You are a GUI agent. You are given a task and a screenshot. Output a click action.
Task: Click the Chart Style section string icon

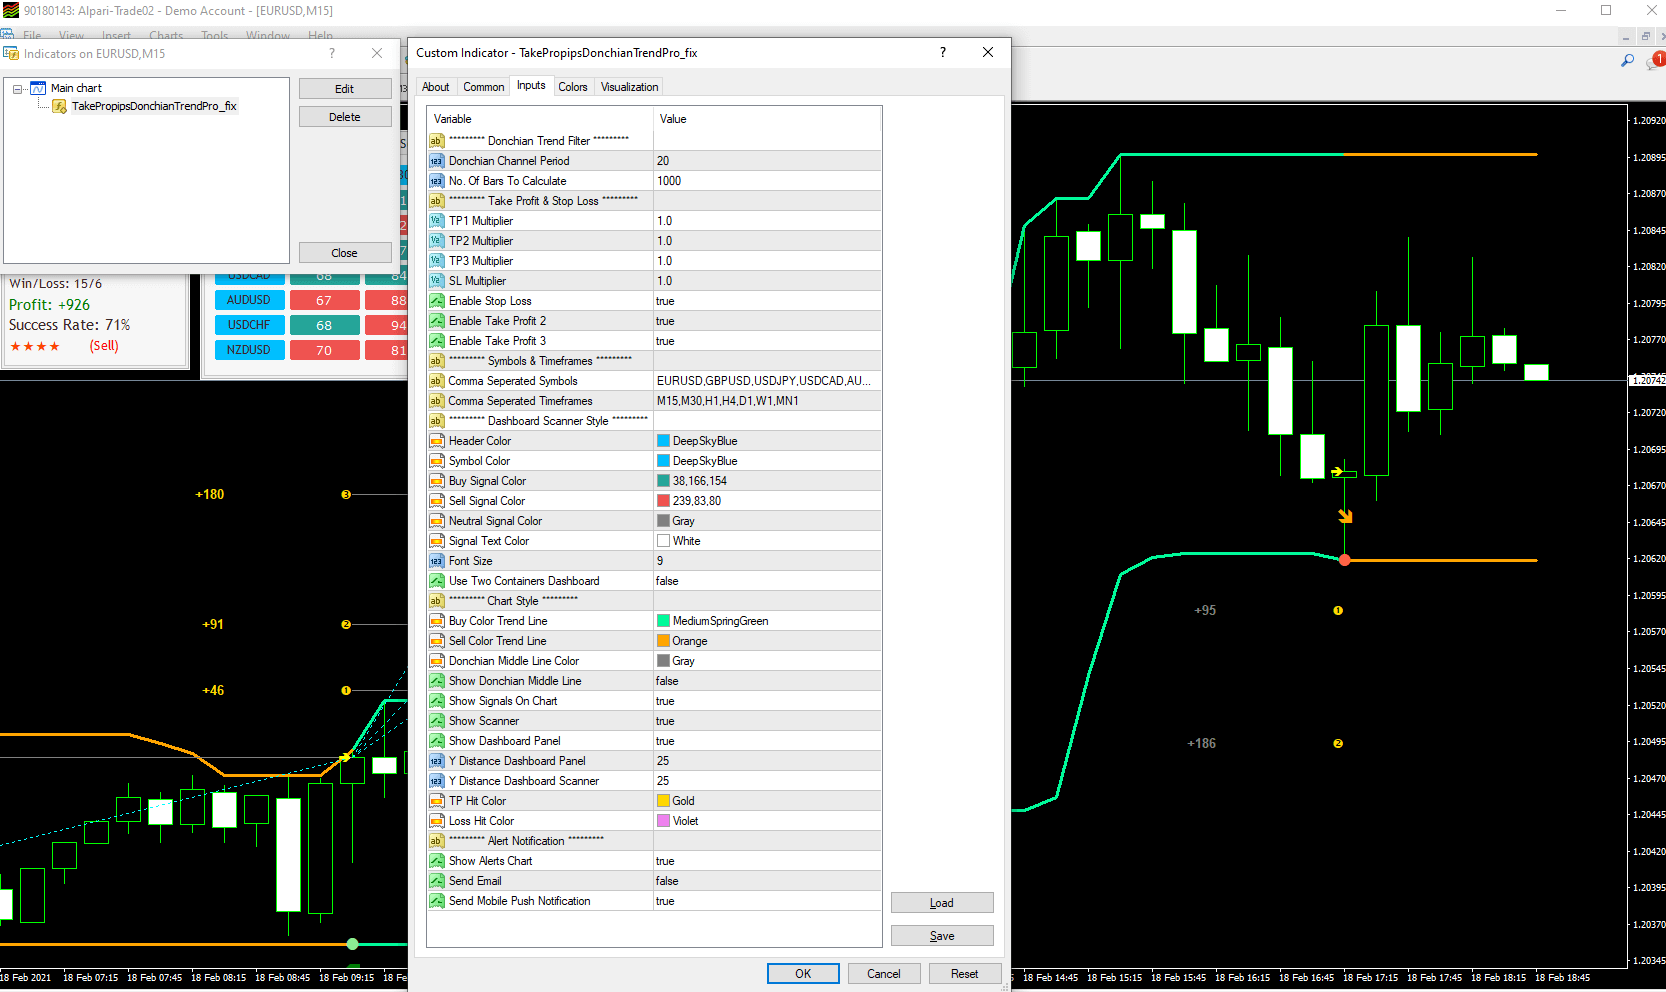coord(436,601)
